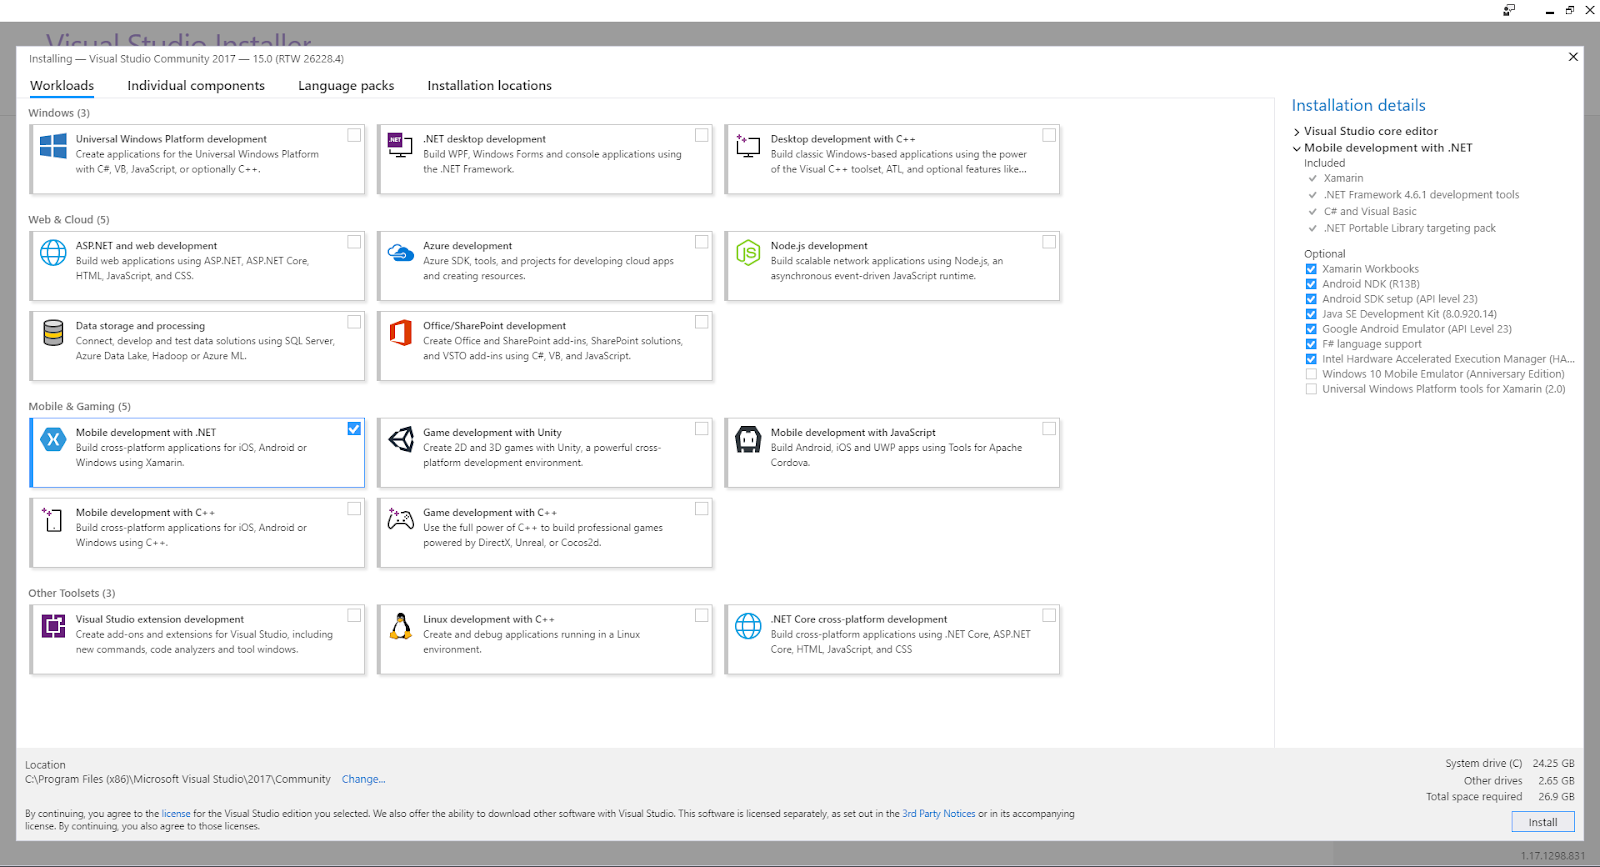
Task: Check .NET desktop development workload
Action: point(701,135)
